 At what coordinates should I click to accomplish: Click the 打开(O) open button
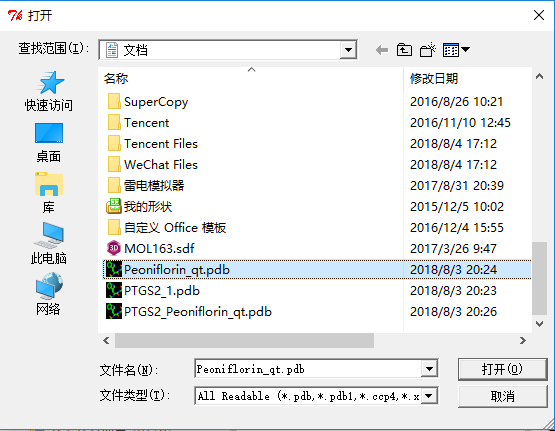pyautogui.click(x=503, y=369)
